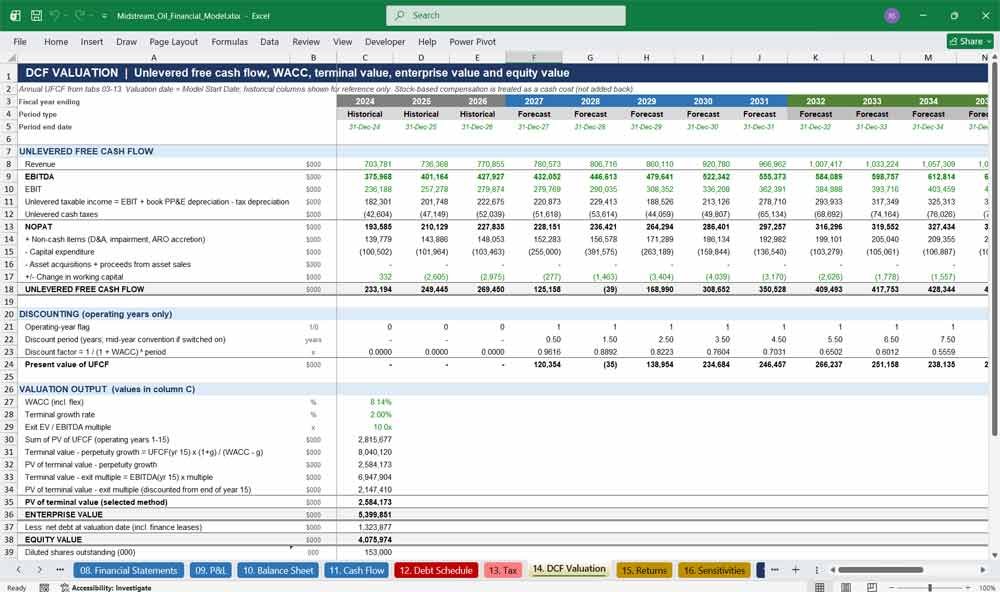Viewport: 1000px width, 592px height.
Task: Open the File menu
Action: tap(20, 41)
